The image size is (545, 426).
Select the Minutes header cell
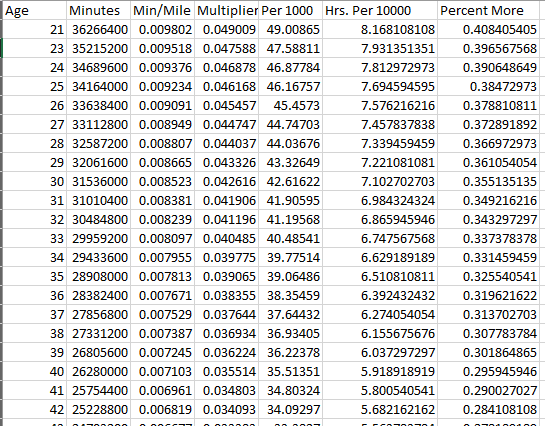coord(98,10)
